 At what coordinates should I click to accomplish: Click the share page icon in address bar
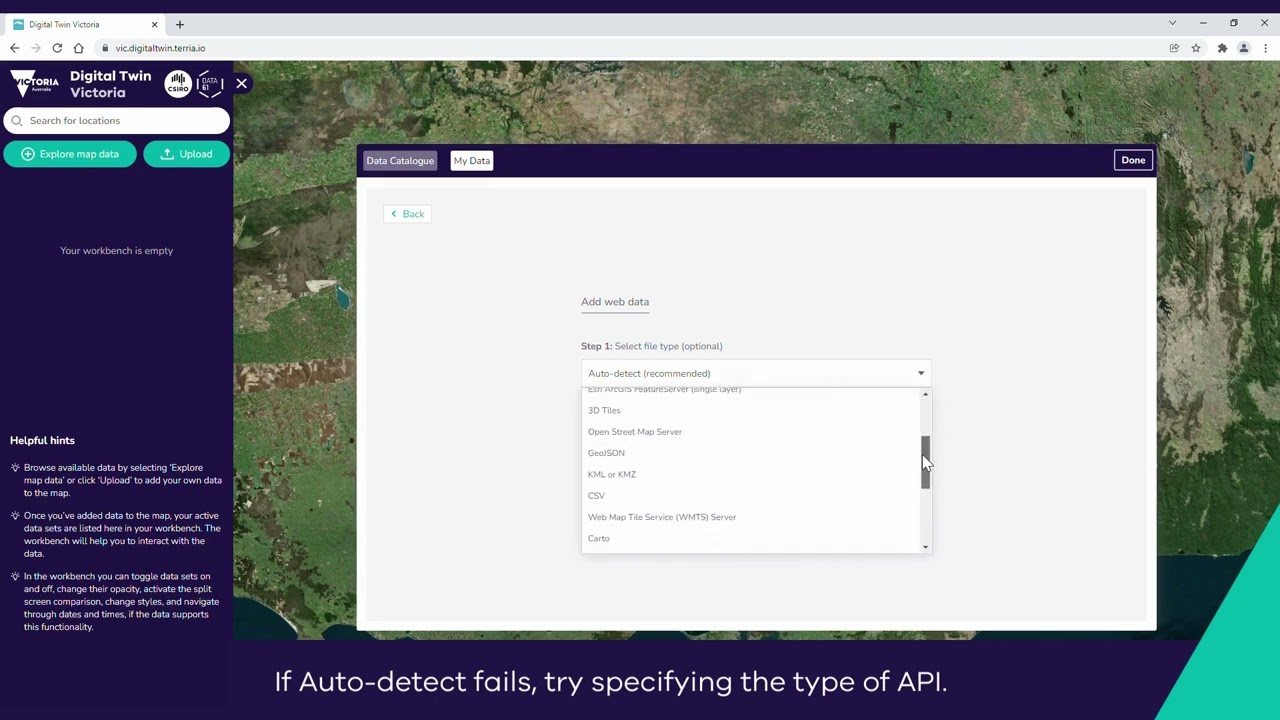click(1174, 48)
